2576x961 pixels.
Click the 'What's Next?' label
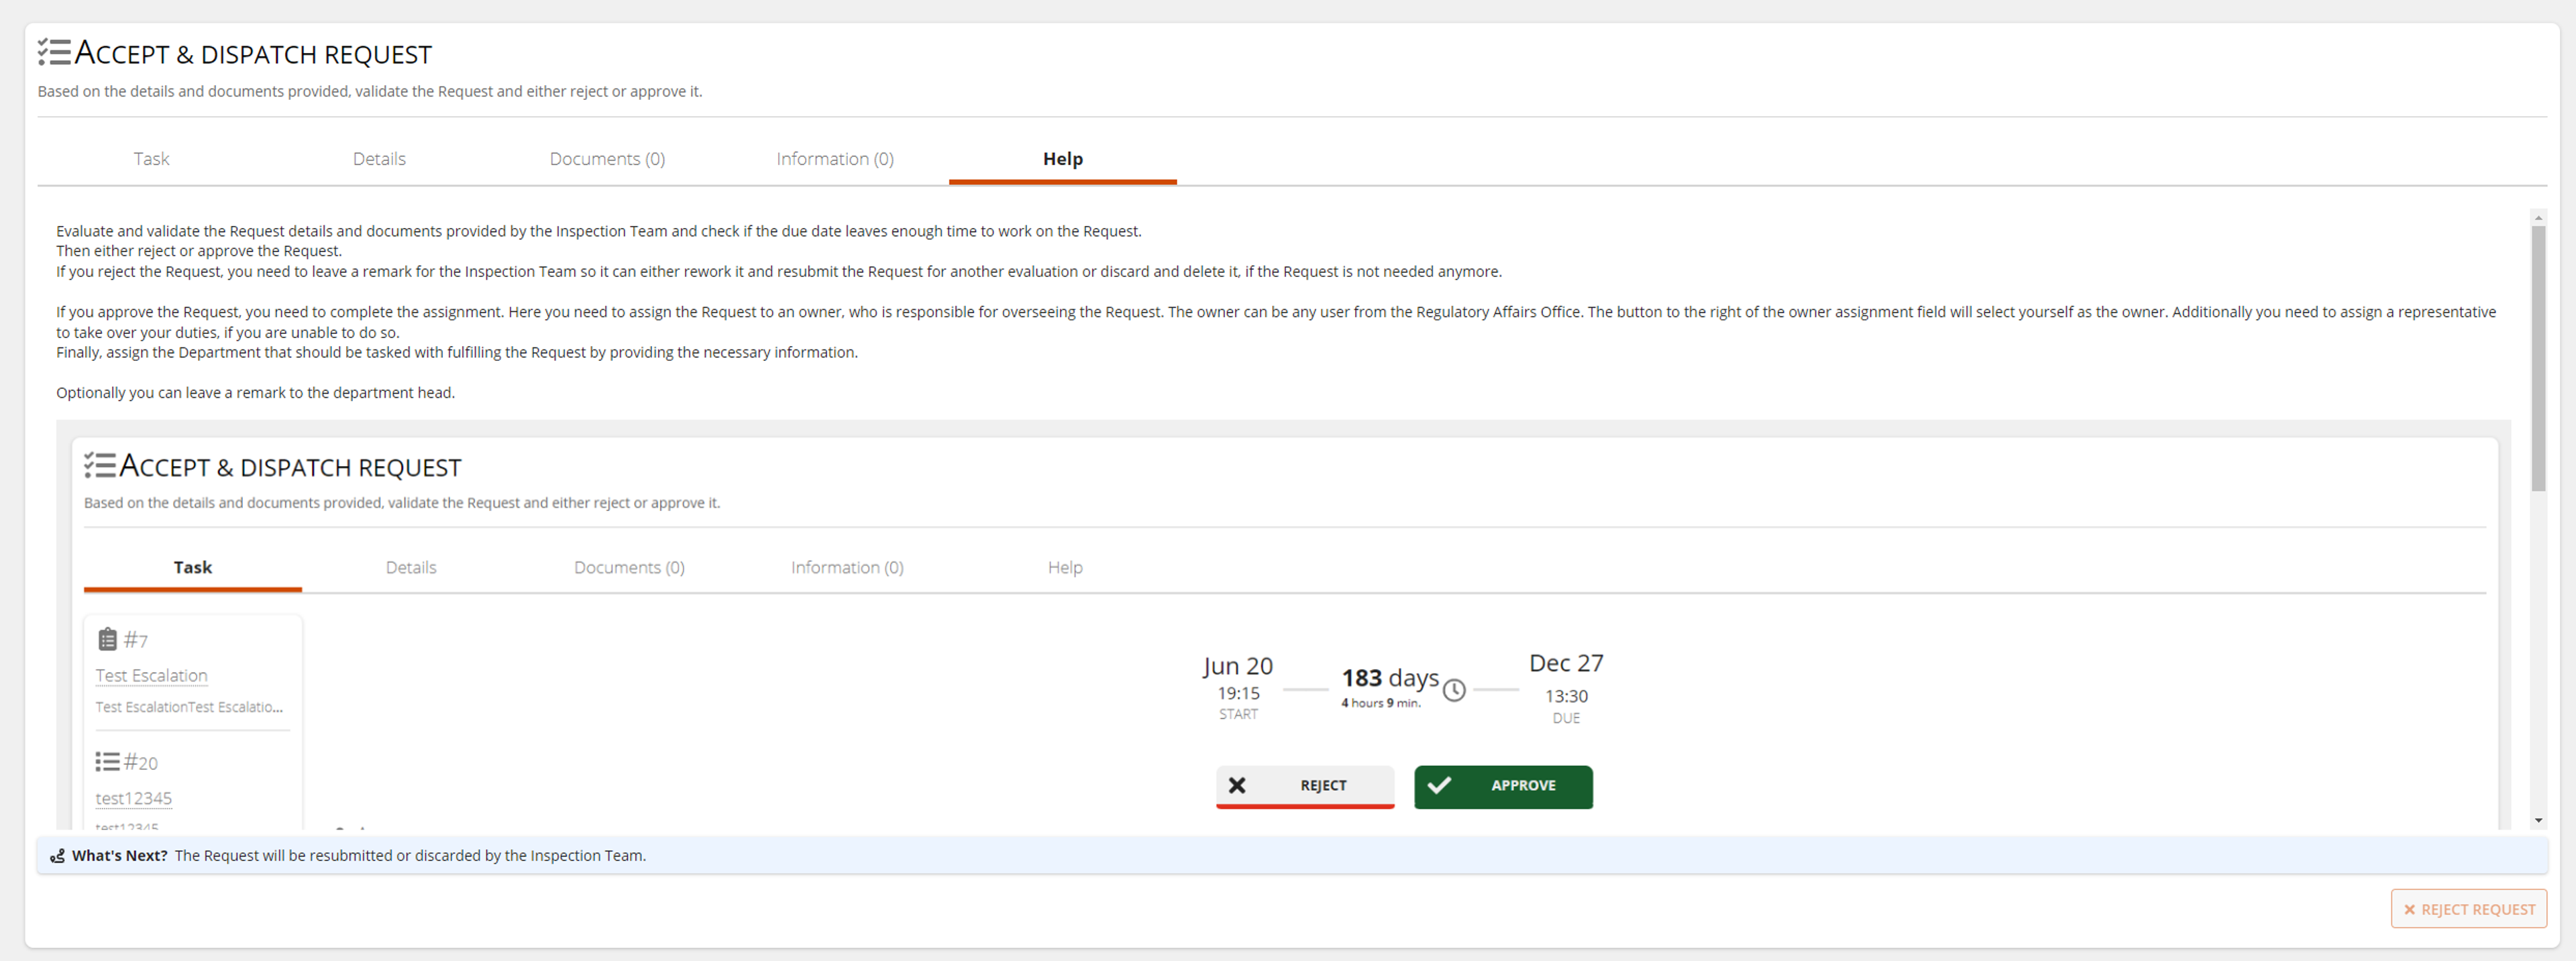pos(120,856)
